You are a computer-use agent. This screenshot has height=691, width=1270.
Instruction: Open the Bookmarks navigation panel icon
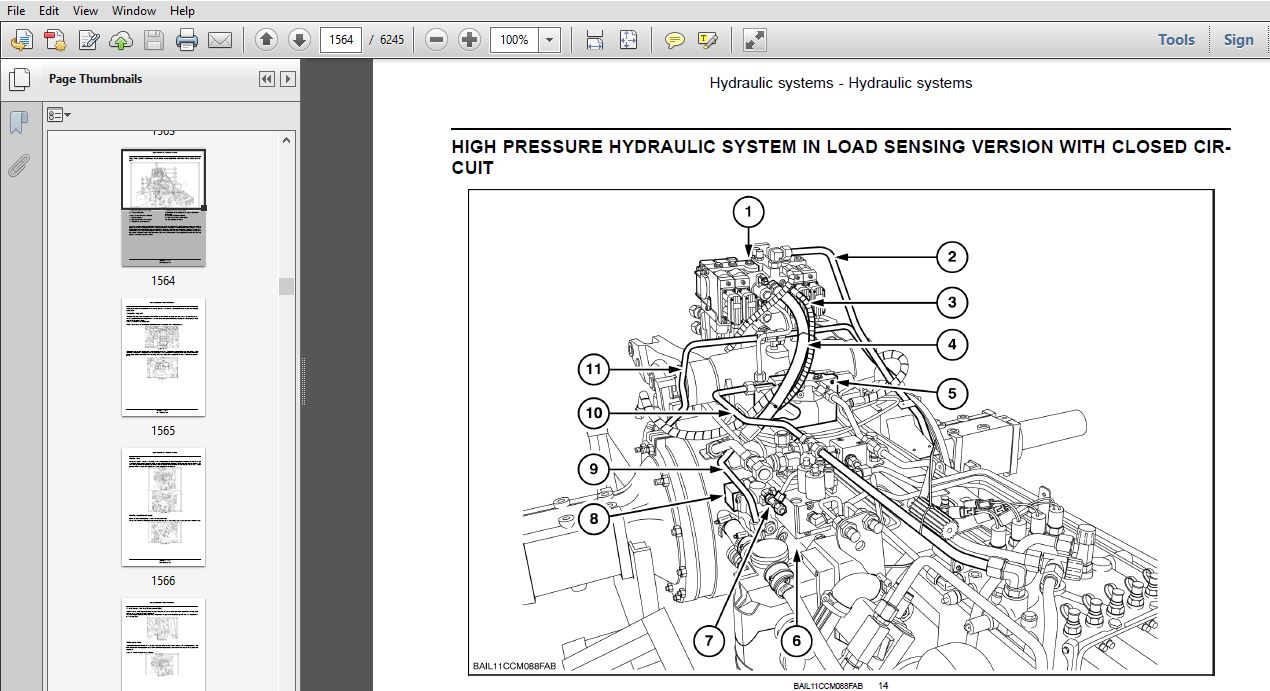tap(18, 123)
